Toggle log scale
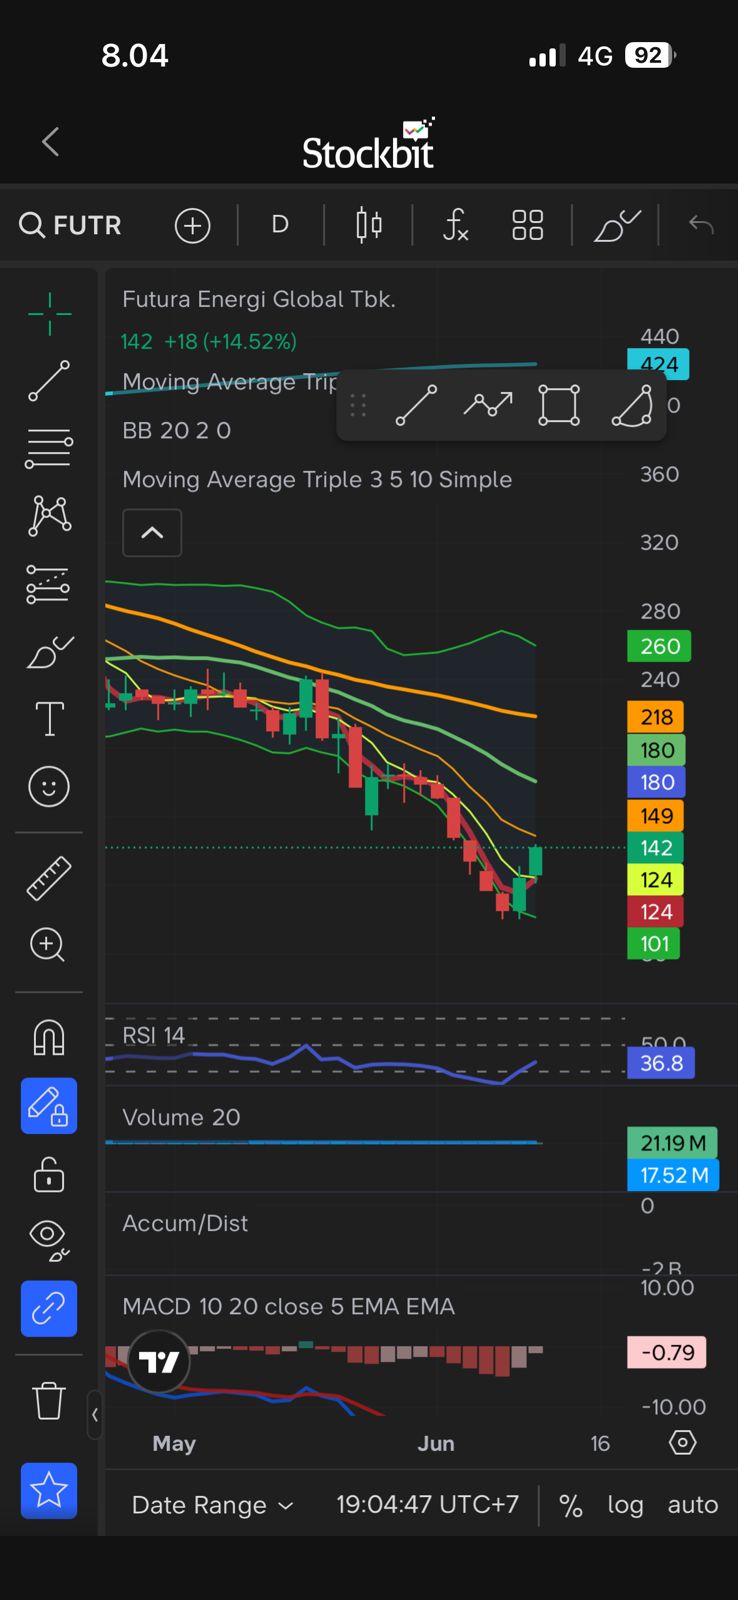 pos(625,1505)
